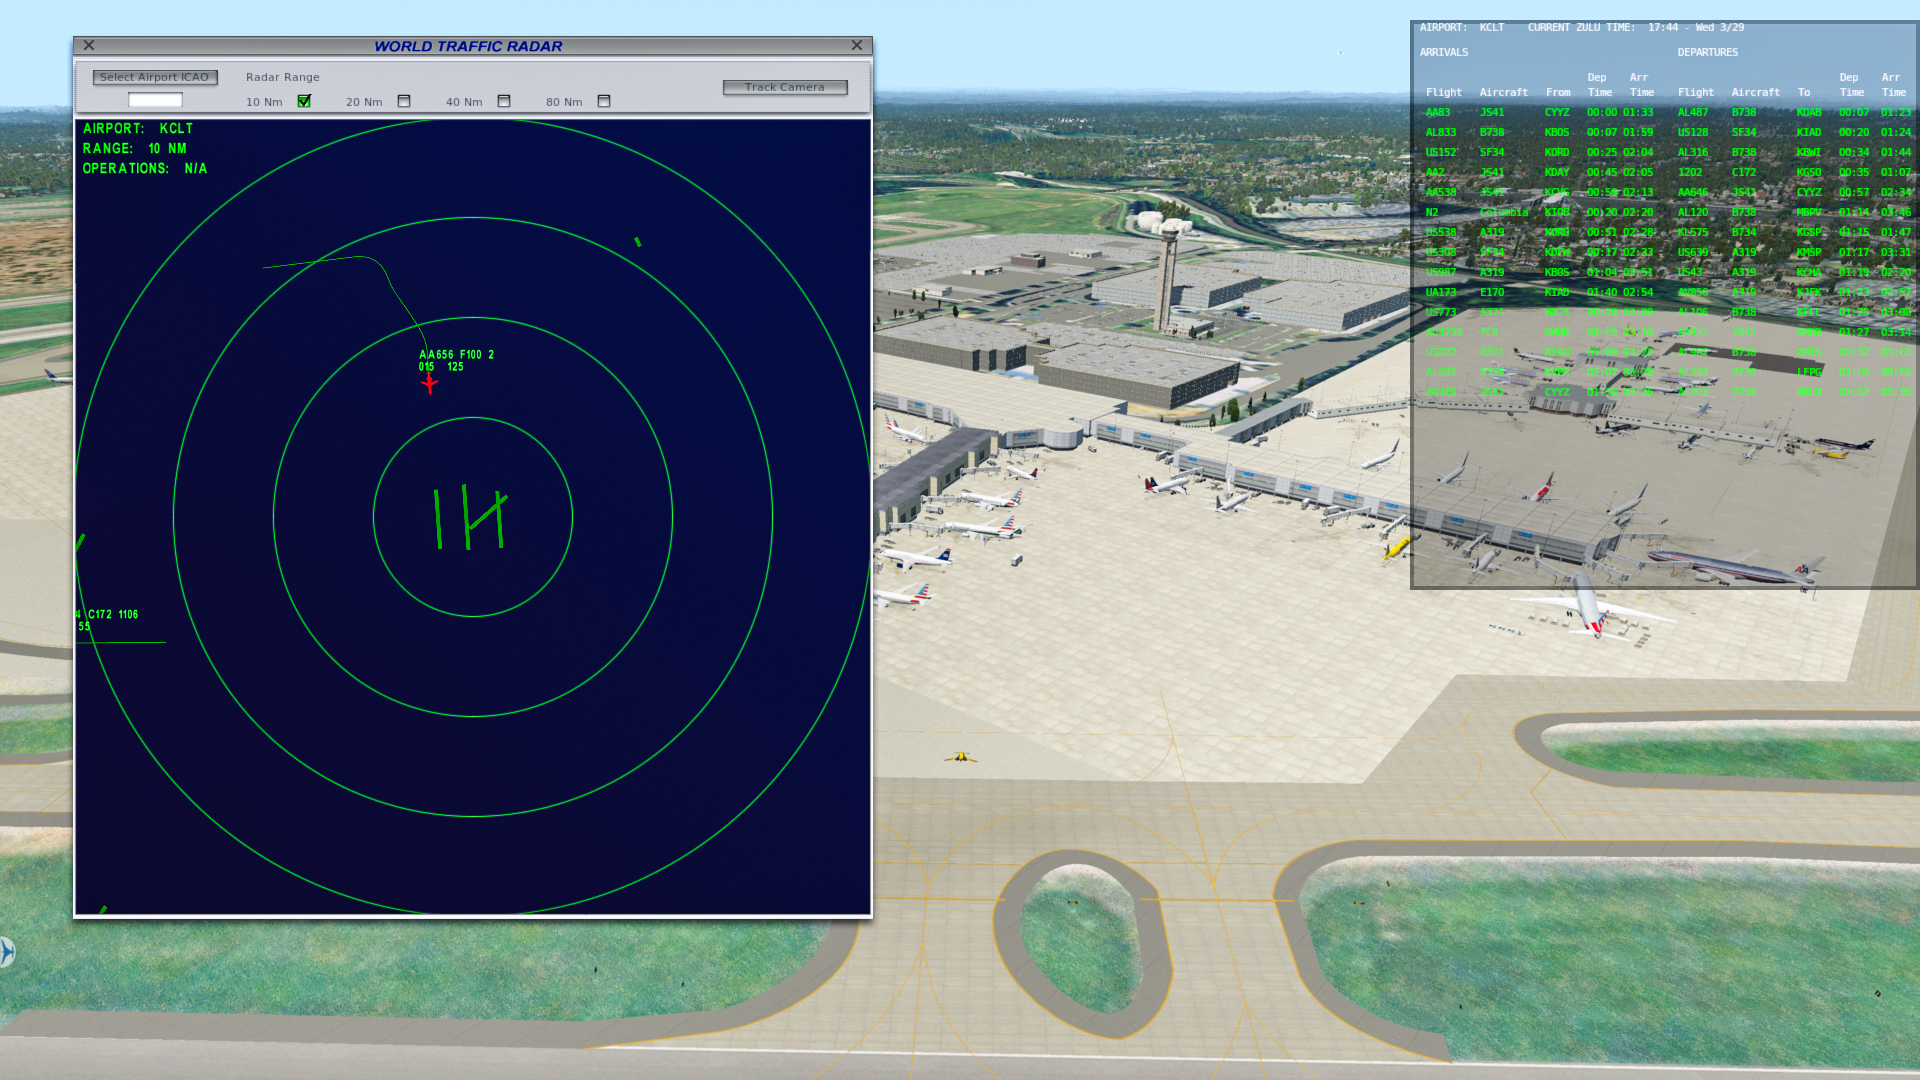This screenshot has width=1920, height=1080.
Task: Enable the 40 Nm radar range
Action: (x=504, y=102)
